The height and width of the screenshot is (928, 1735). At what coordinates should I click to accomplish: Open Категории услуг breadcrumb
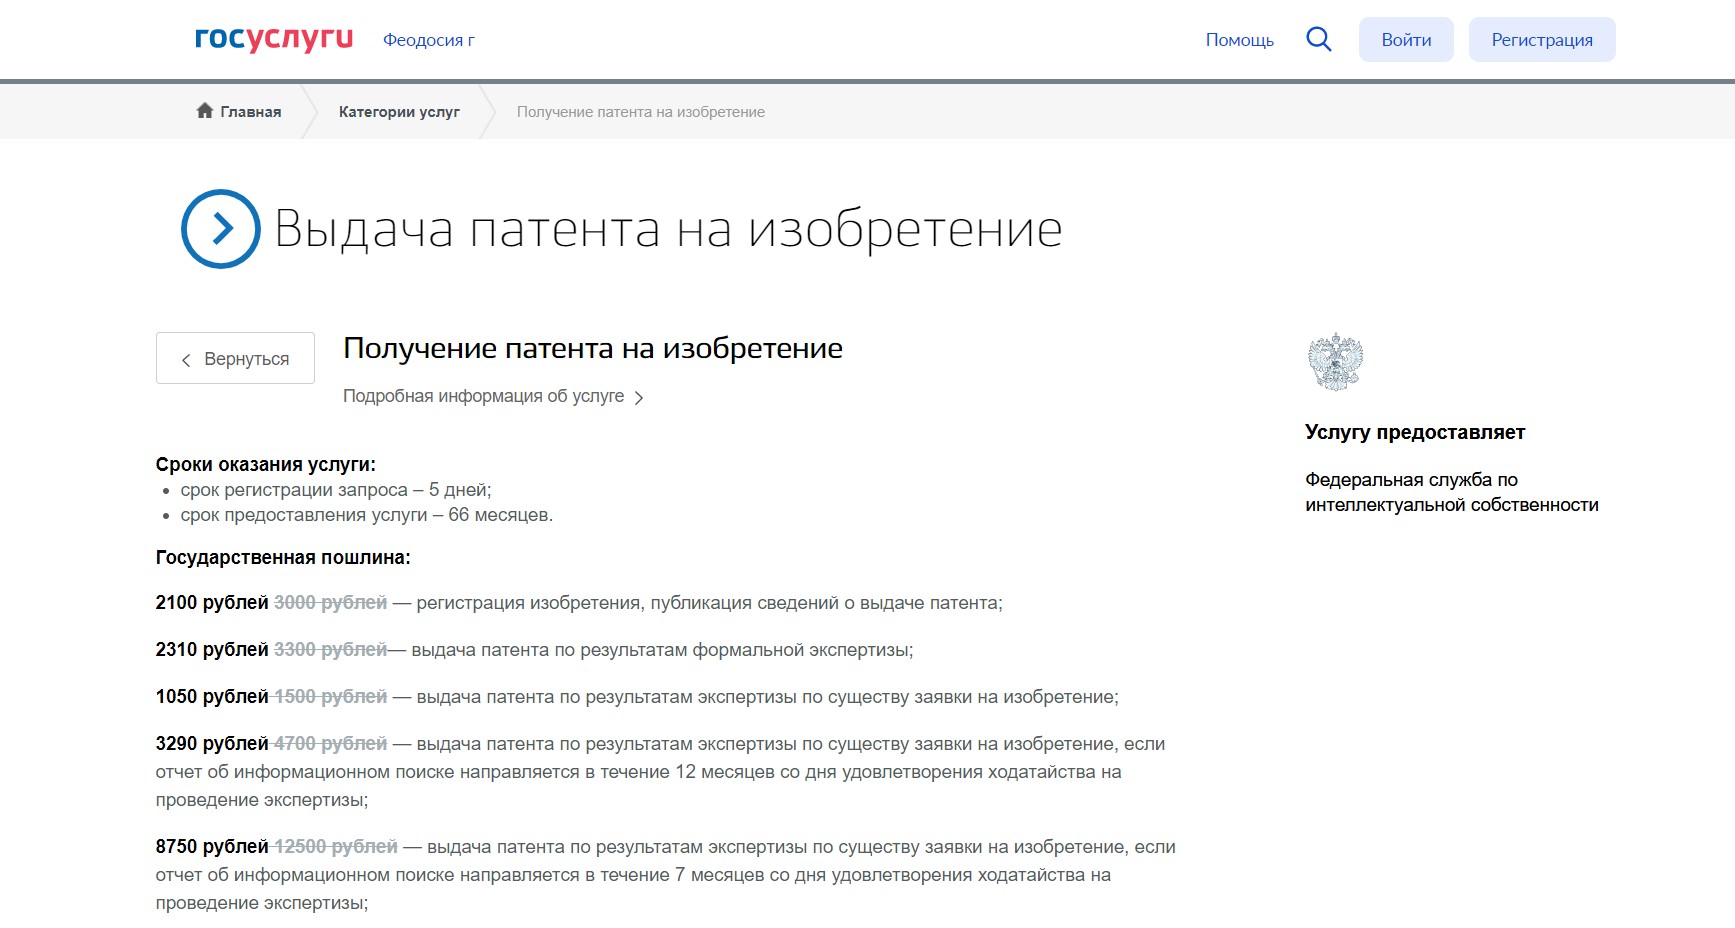pyautogui.click(x=399, y=112)
